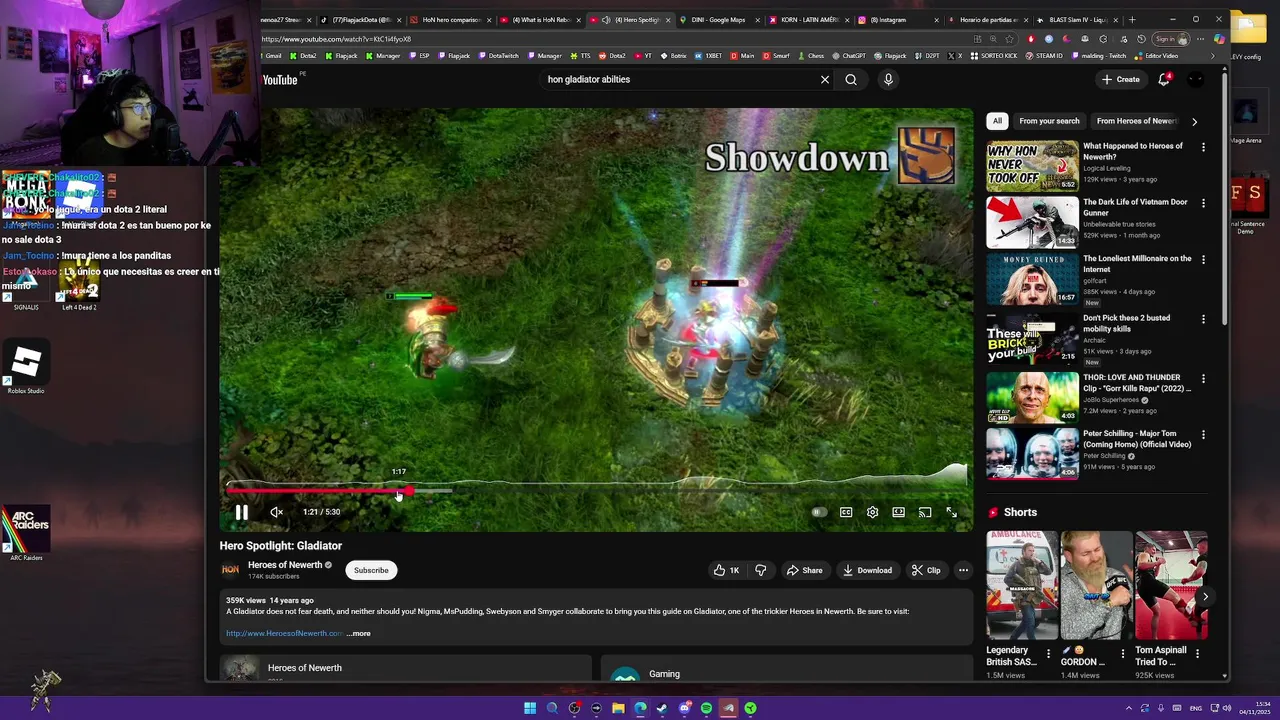Open the Chess bookmark
This screenshot has height=720, width=1280.
[810, 56]
